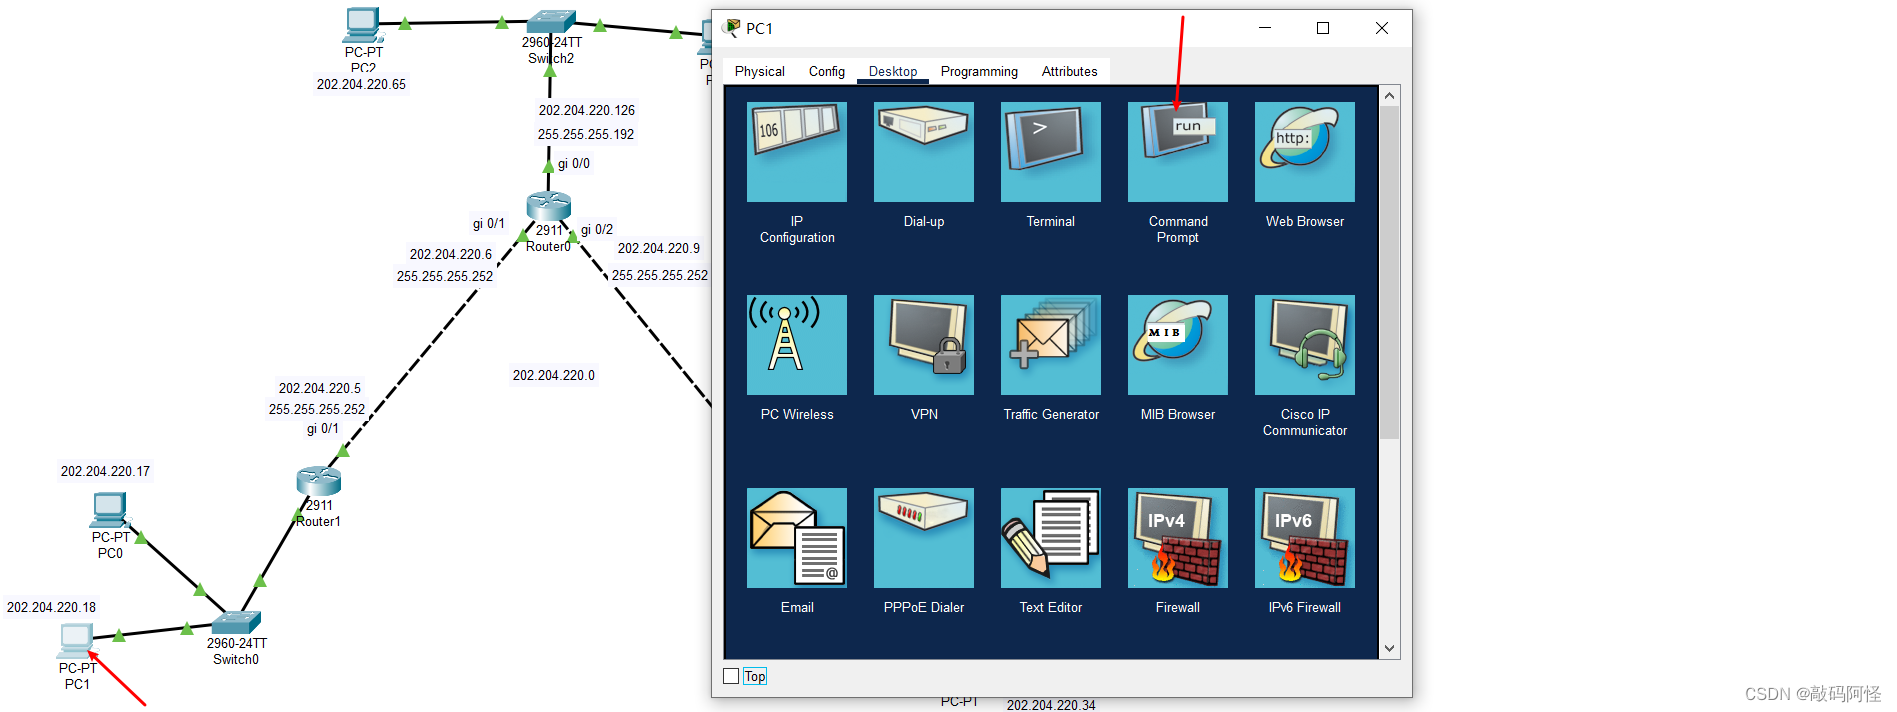Launch the Web Browser app
This screenshot has height=712, width=1897.
[x=1304, y=152]
